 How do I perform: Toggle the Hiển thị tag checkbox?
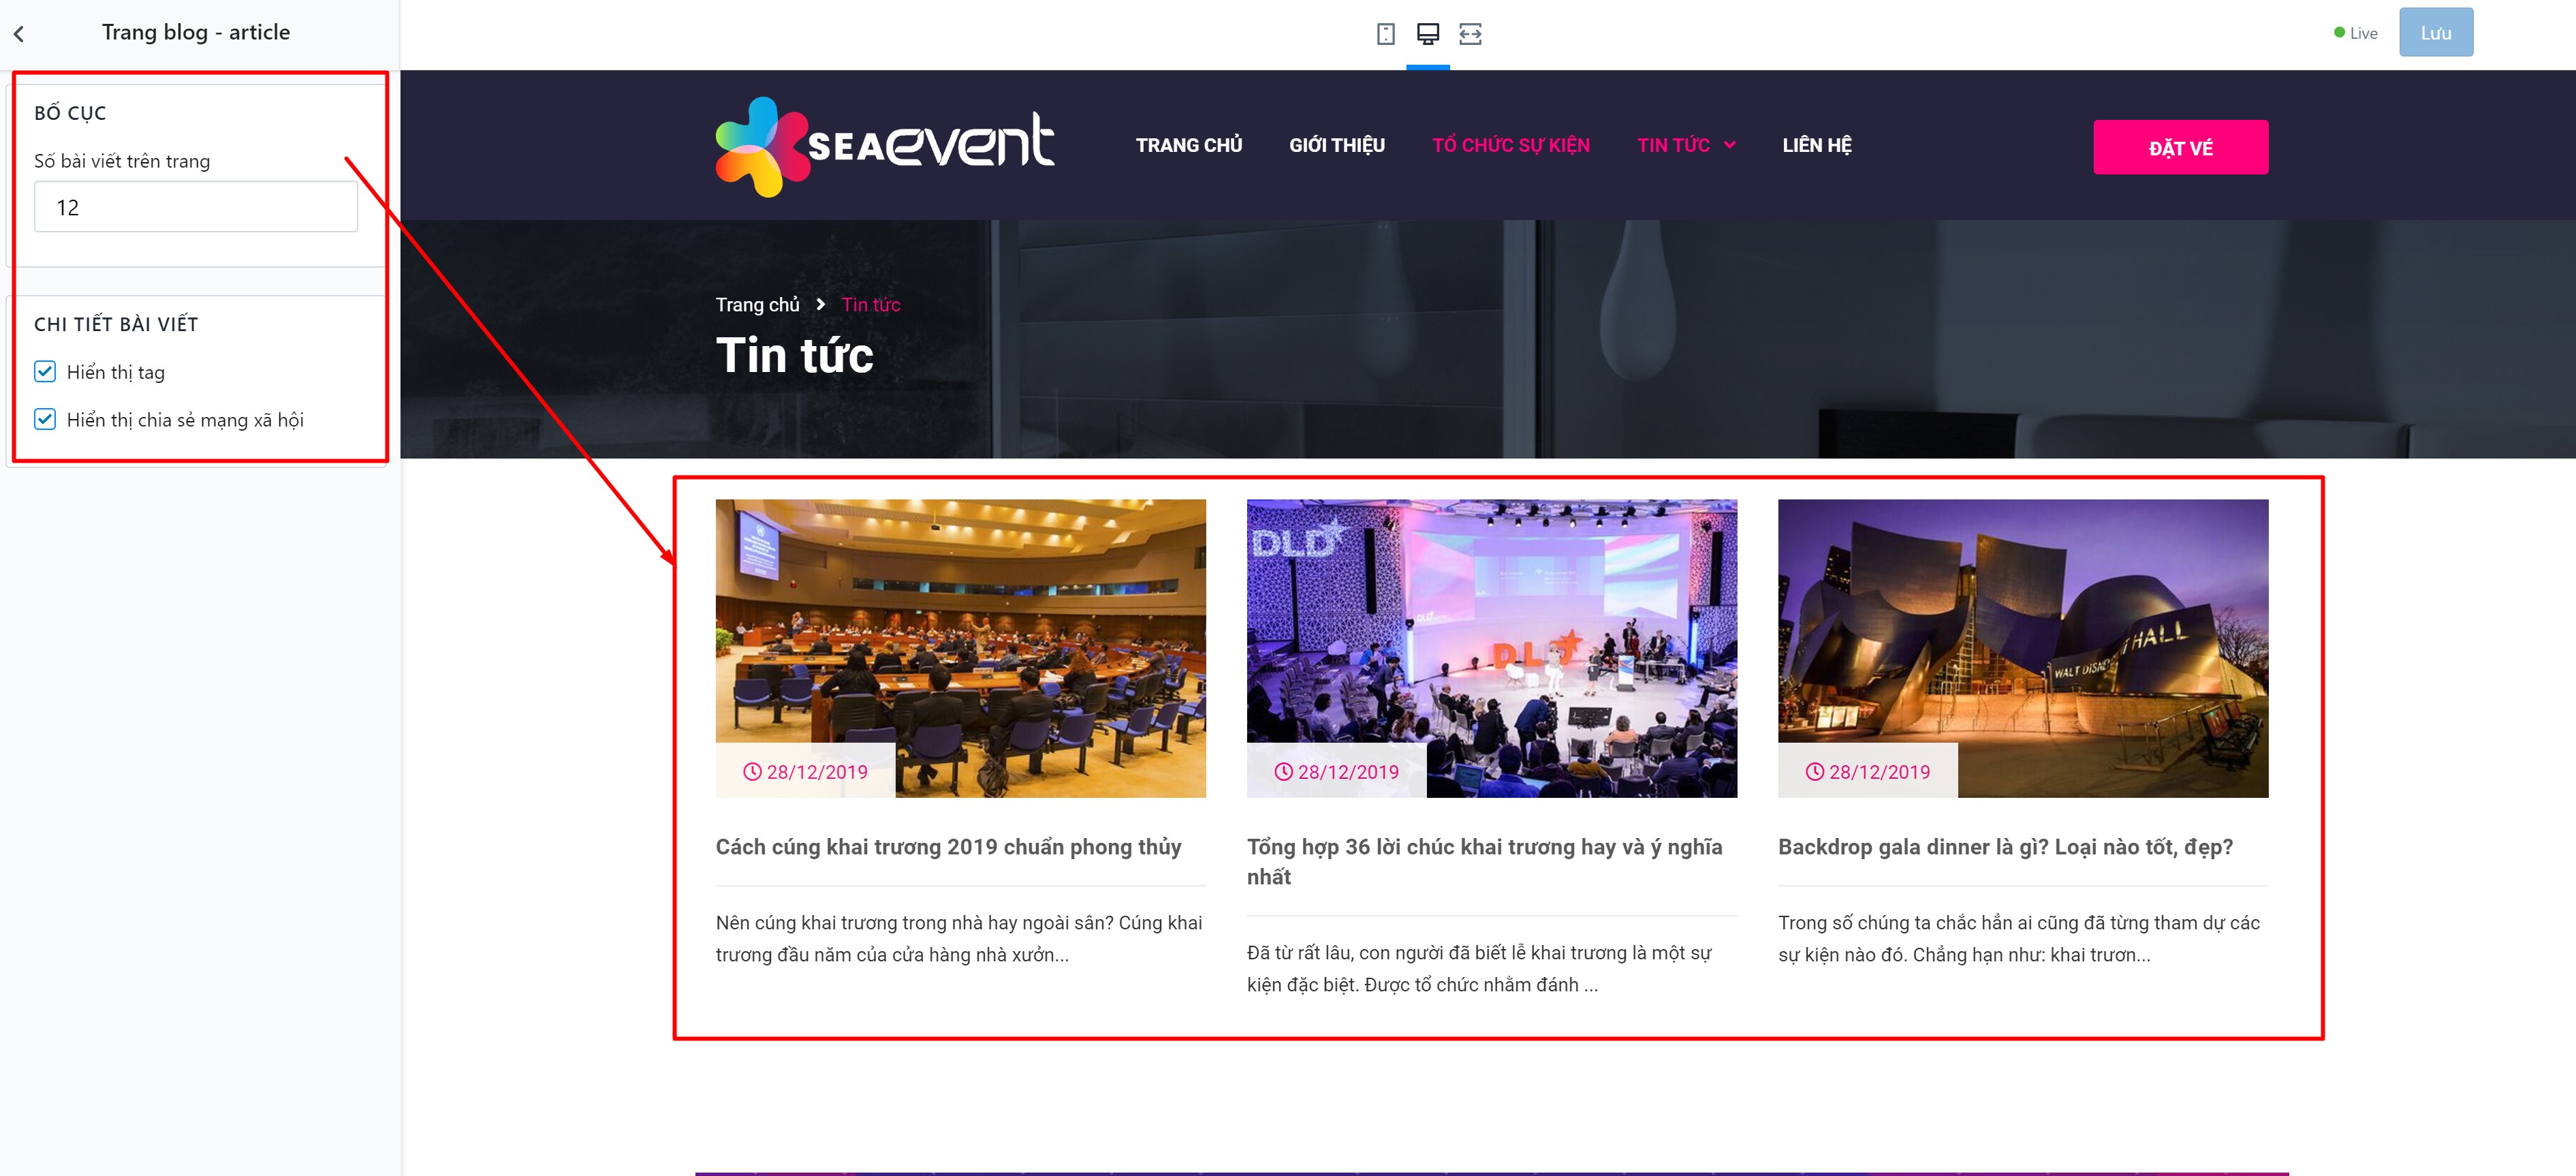tap(45, 372)
